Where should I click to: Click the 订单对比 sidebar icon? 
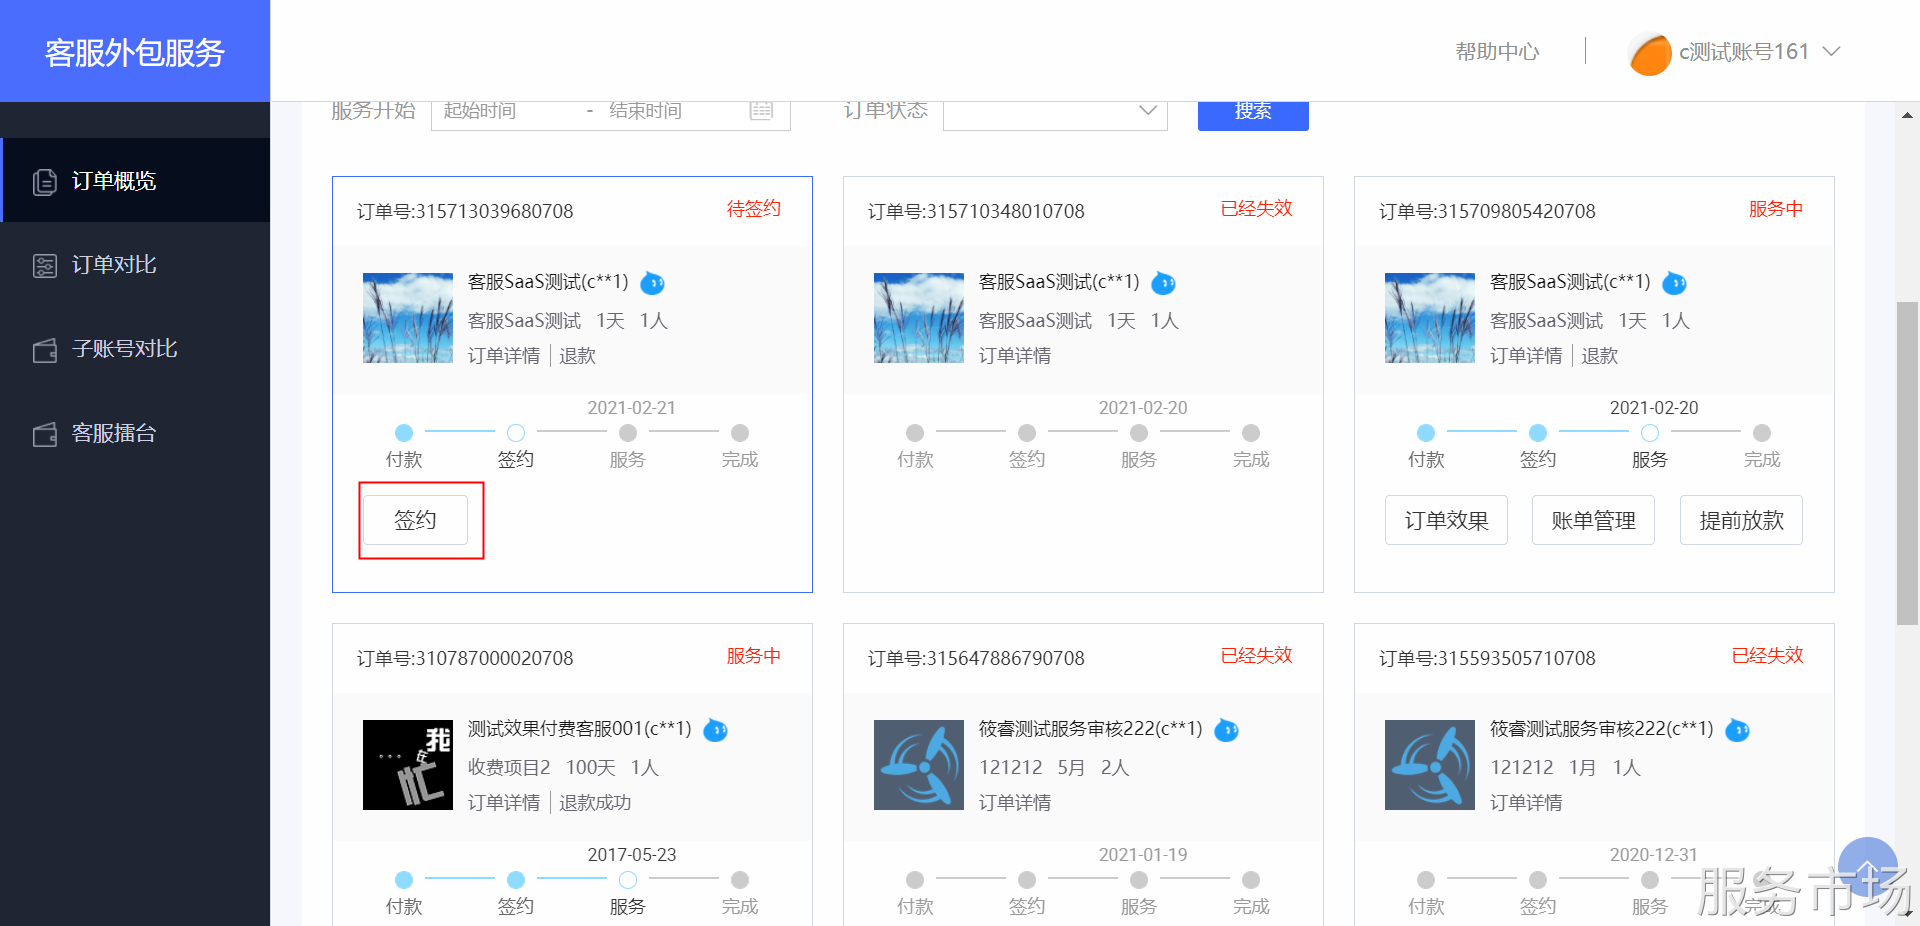point(45,266)
